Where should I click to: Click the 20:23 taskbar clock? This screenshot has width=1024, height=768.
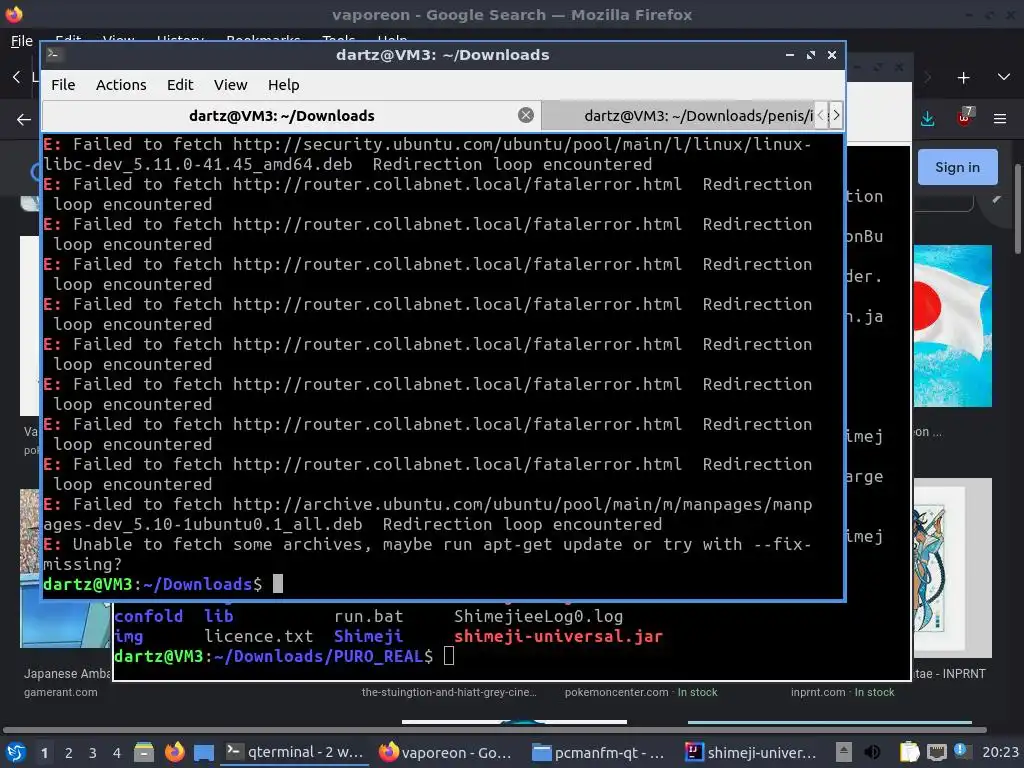pyautogui.click(x=1000, y=752)
